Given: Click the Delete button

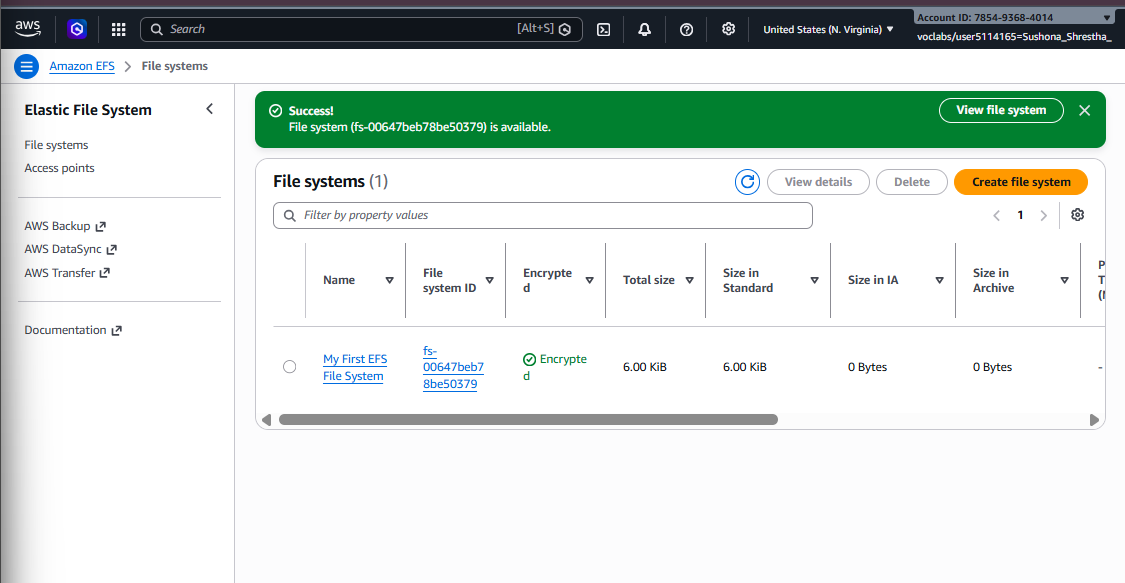Looking at the screenshot, I should [911, 182].
